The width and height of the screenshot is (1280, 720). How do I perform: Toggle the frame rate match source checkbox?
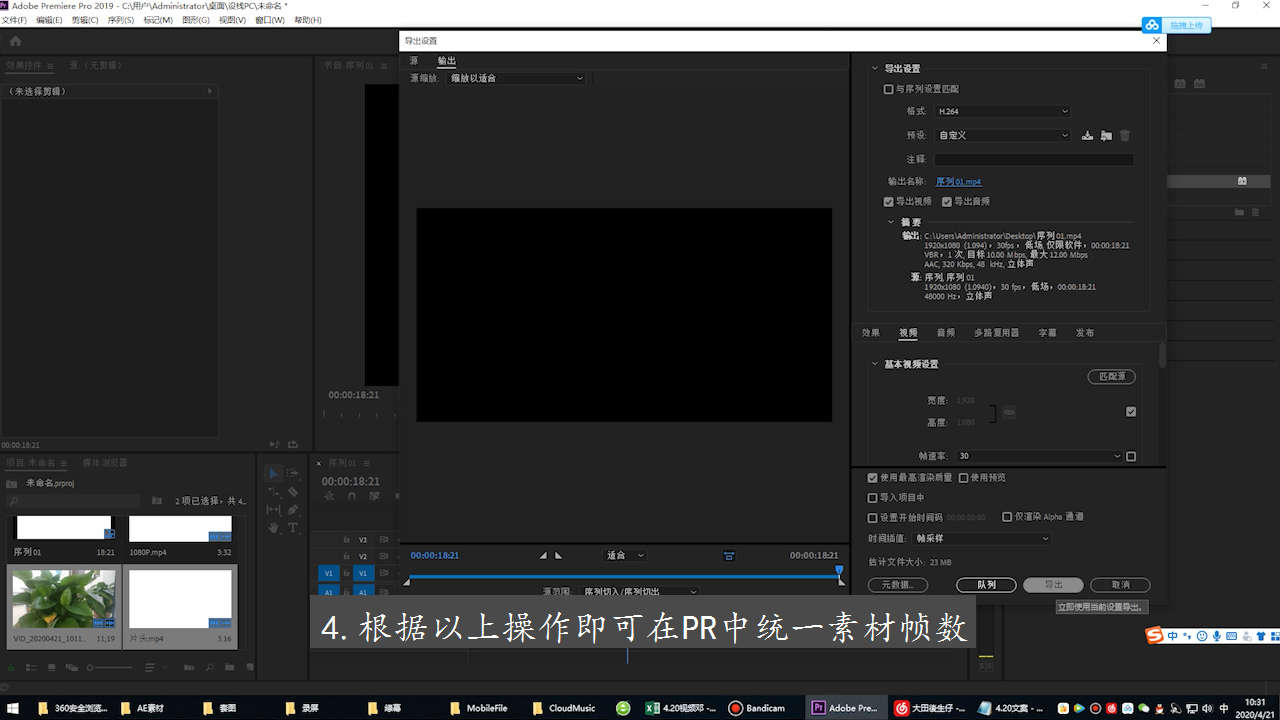(1131, 456)
